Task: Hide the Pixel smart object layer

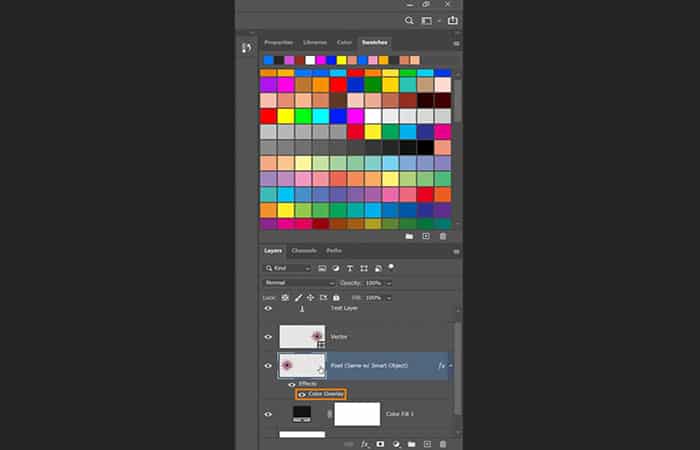Action: (x=268, y=366)
